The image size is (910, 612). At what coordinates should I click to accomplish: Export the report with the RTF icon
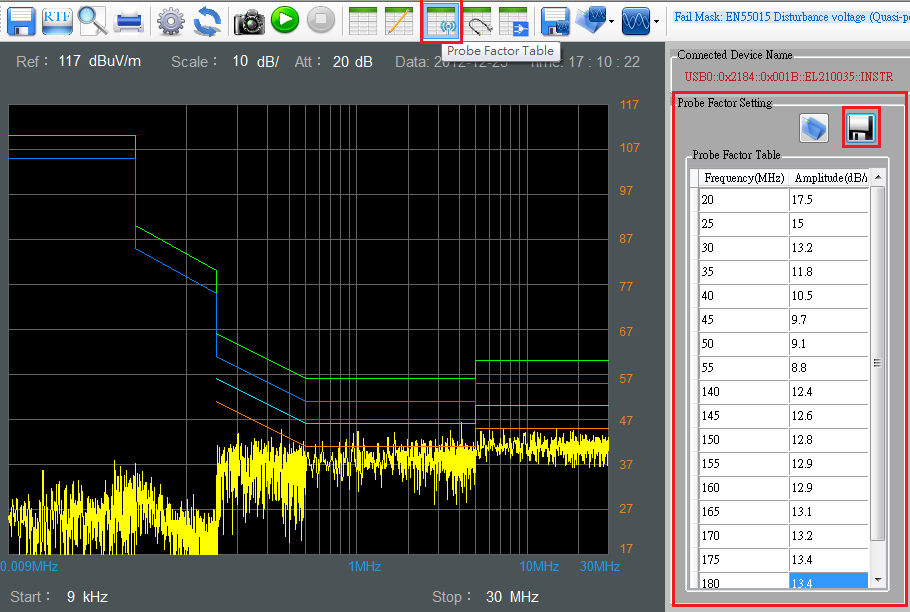pyautogui.click(x=57, y=21)
